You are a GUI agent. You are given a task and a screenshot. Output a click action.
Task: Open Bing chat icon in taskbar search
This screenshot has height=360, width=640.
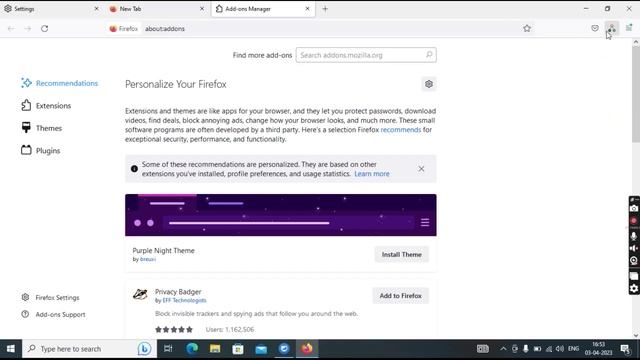coord(144,349)
